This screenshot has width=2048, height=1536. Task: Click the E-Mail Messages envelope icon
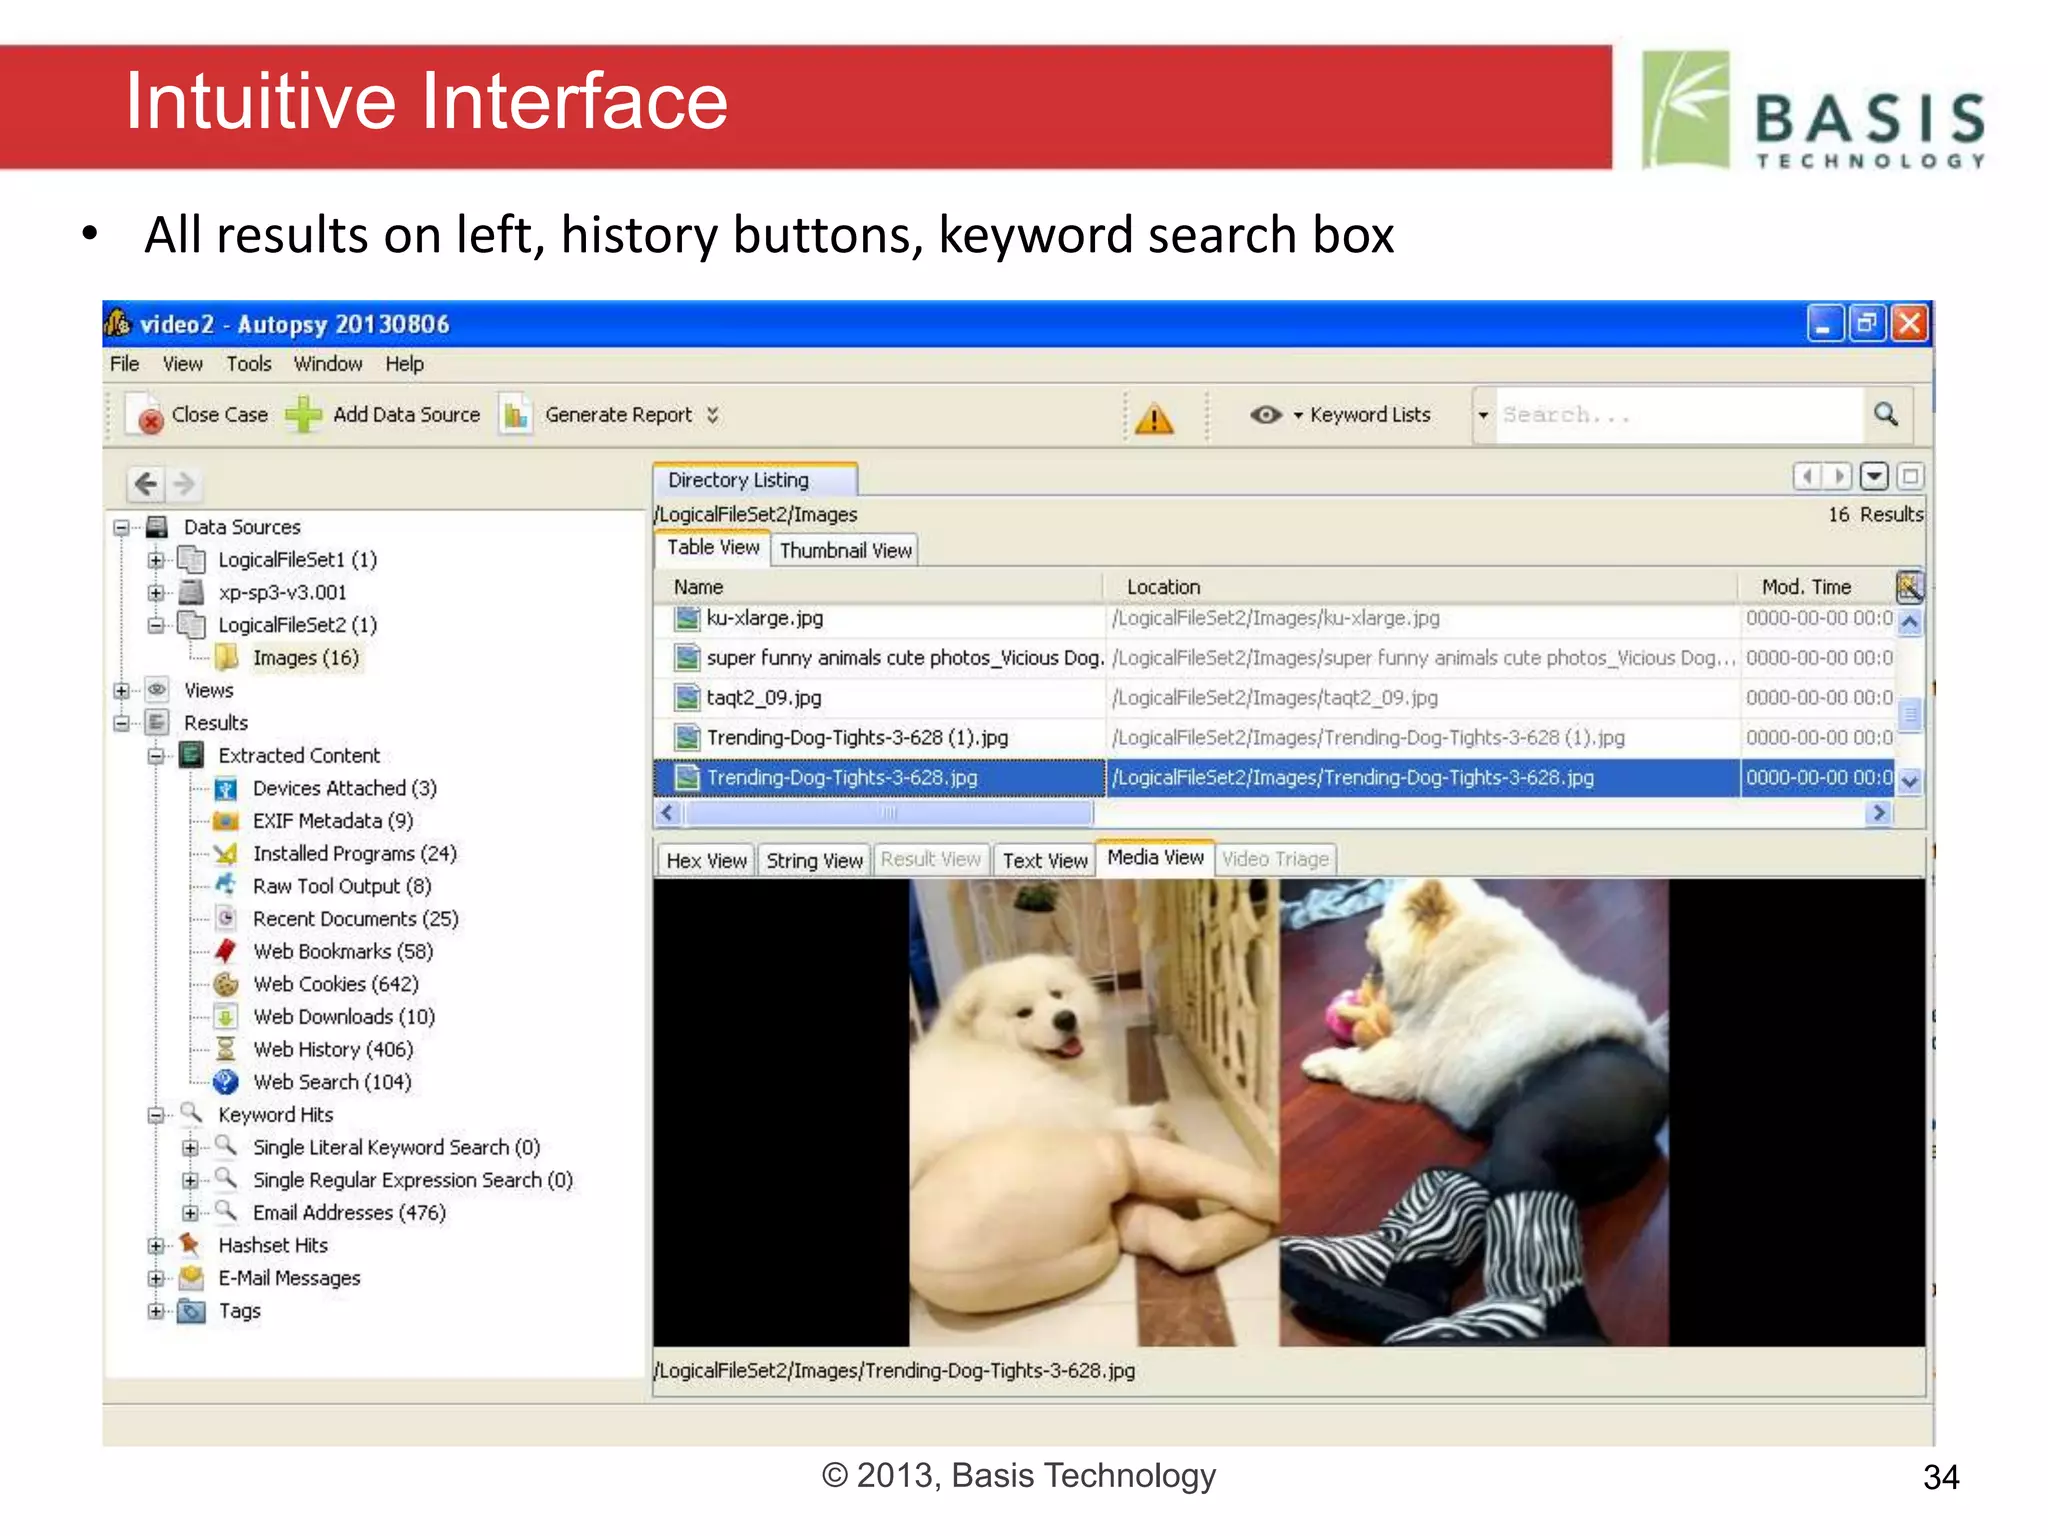[x=191, y=1278]
